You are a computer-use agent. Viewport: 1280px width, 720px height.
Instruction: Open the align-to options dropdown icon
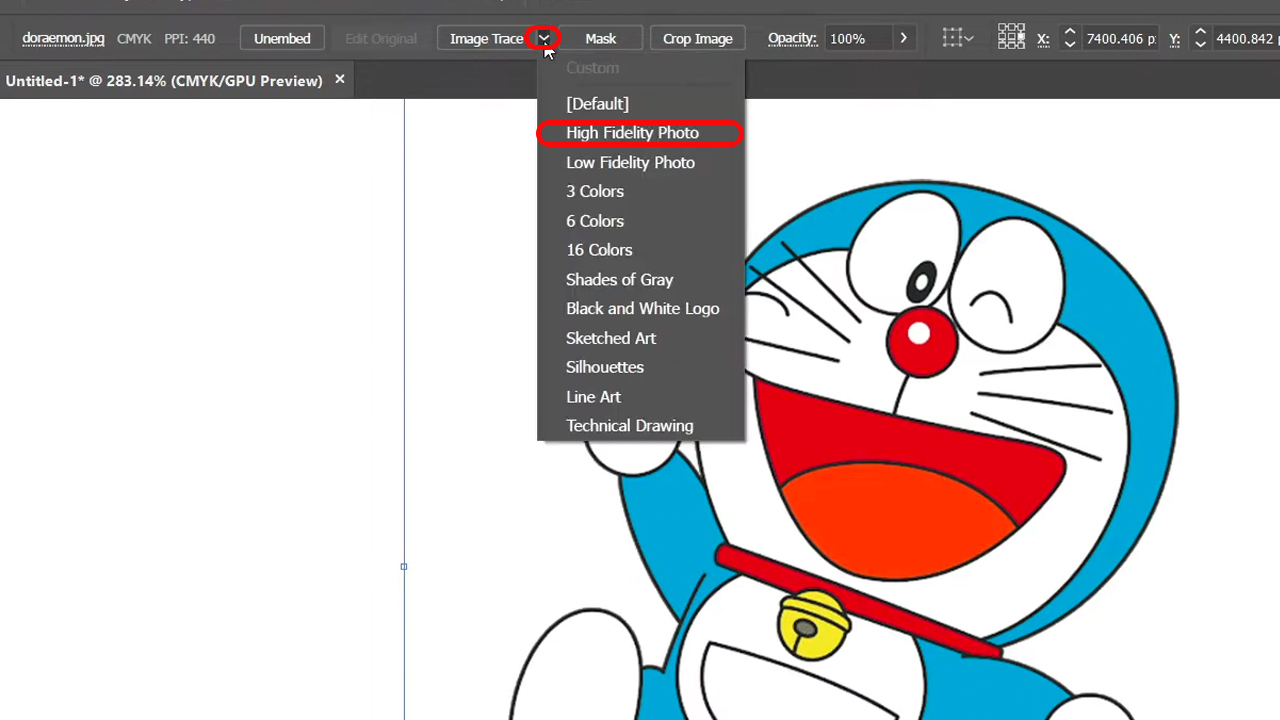(958, 38)
